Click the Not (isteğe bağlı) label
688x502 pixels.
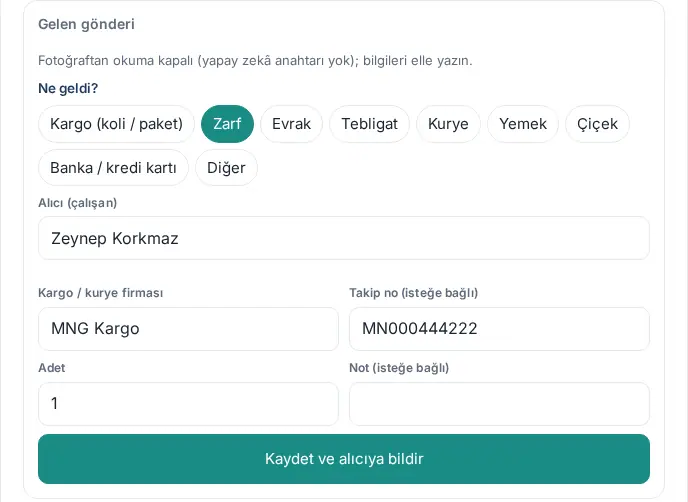(399, 368)
